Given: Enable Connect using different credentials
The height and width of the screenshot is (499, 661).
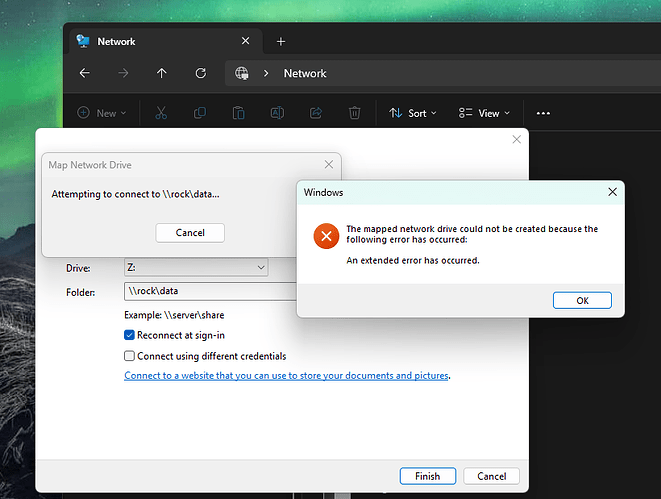Looking at the screenshot, I should coord(129,356).
